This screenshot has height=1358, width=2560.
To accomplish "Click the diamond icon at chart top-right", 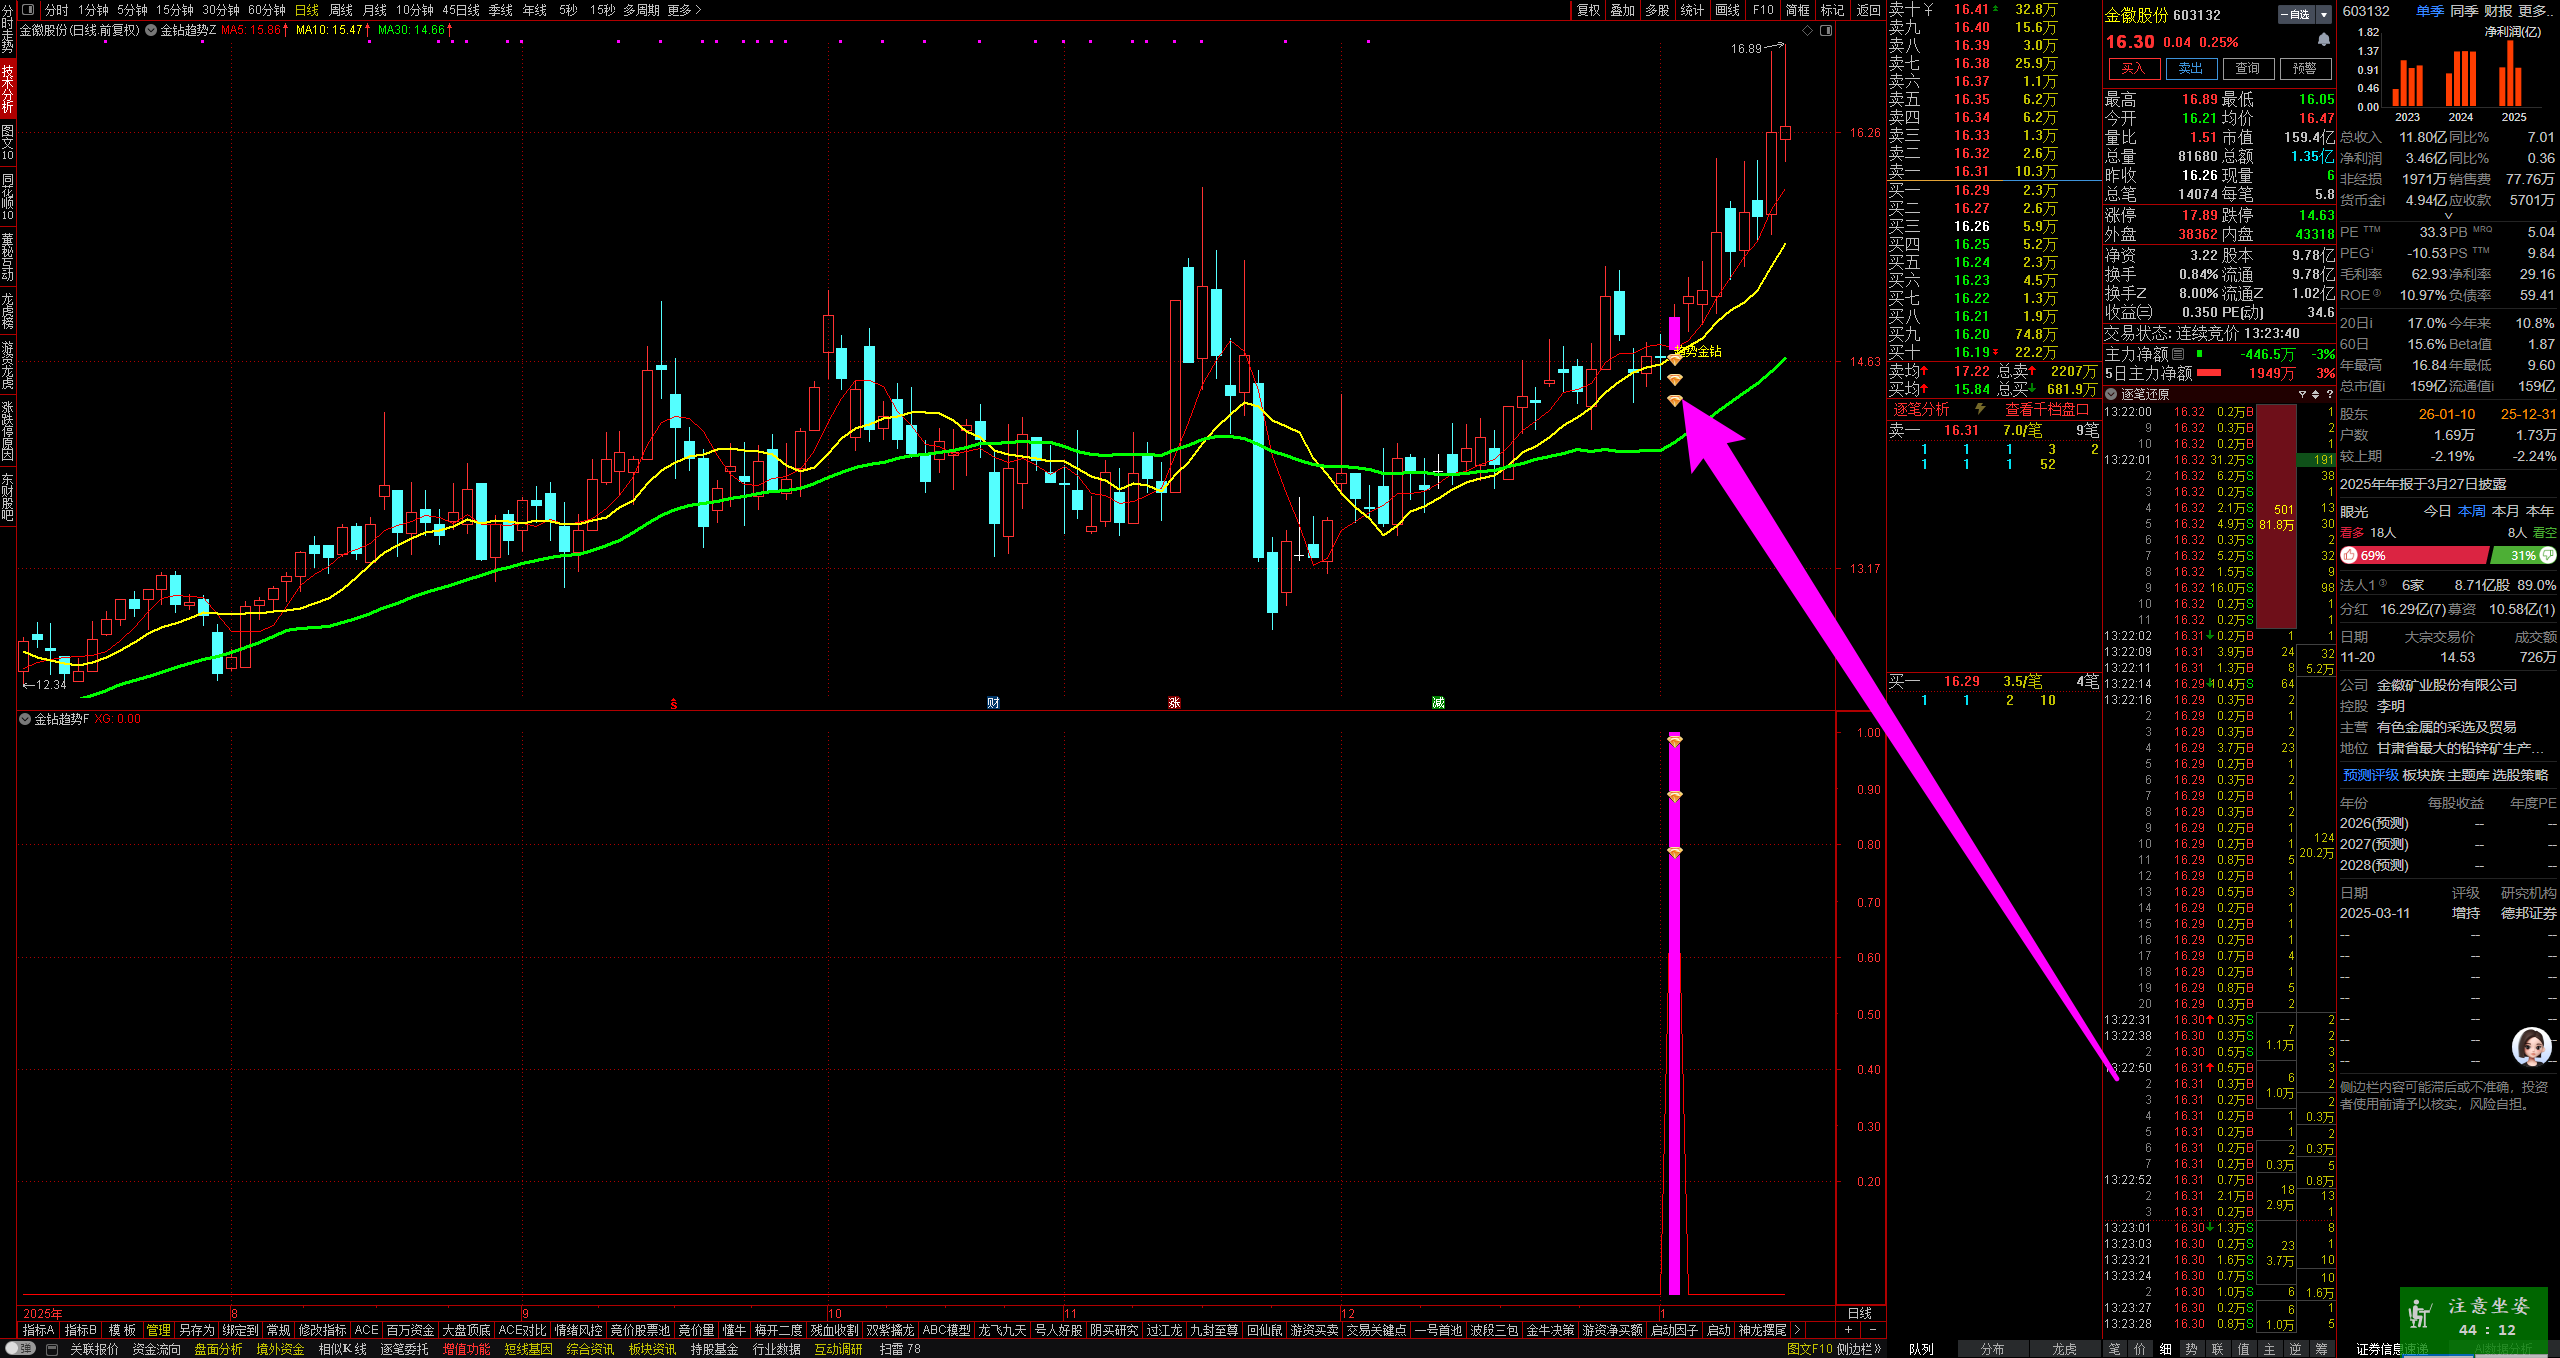I will click(1807, 31).
